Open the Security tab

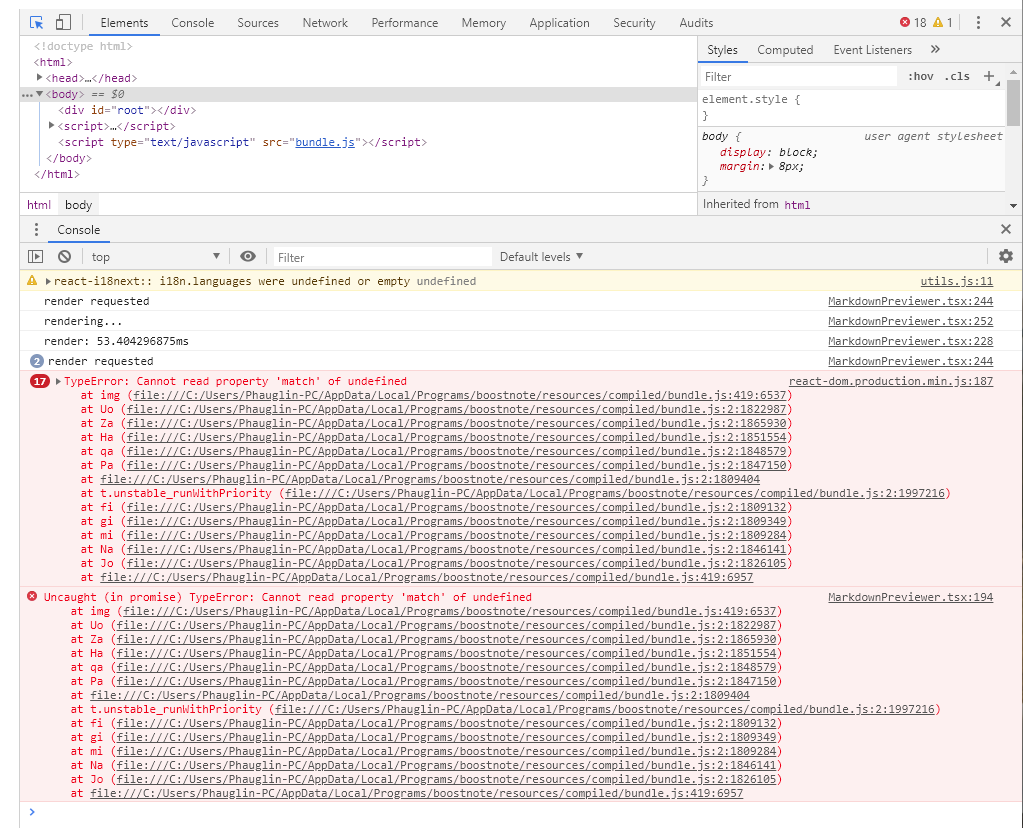point(634,23)
